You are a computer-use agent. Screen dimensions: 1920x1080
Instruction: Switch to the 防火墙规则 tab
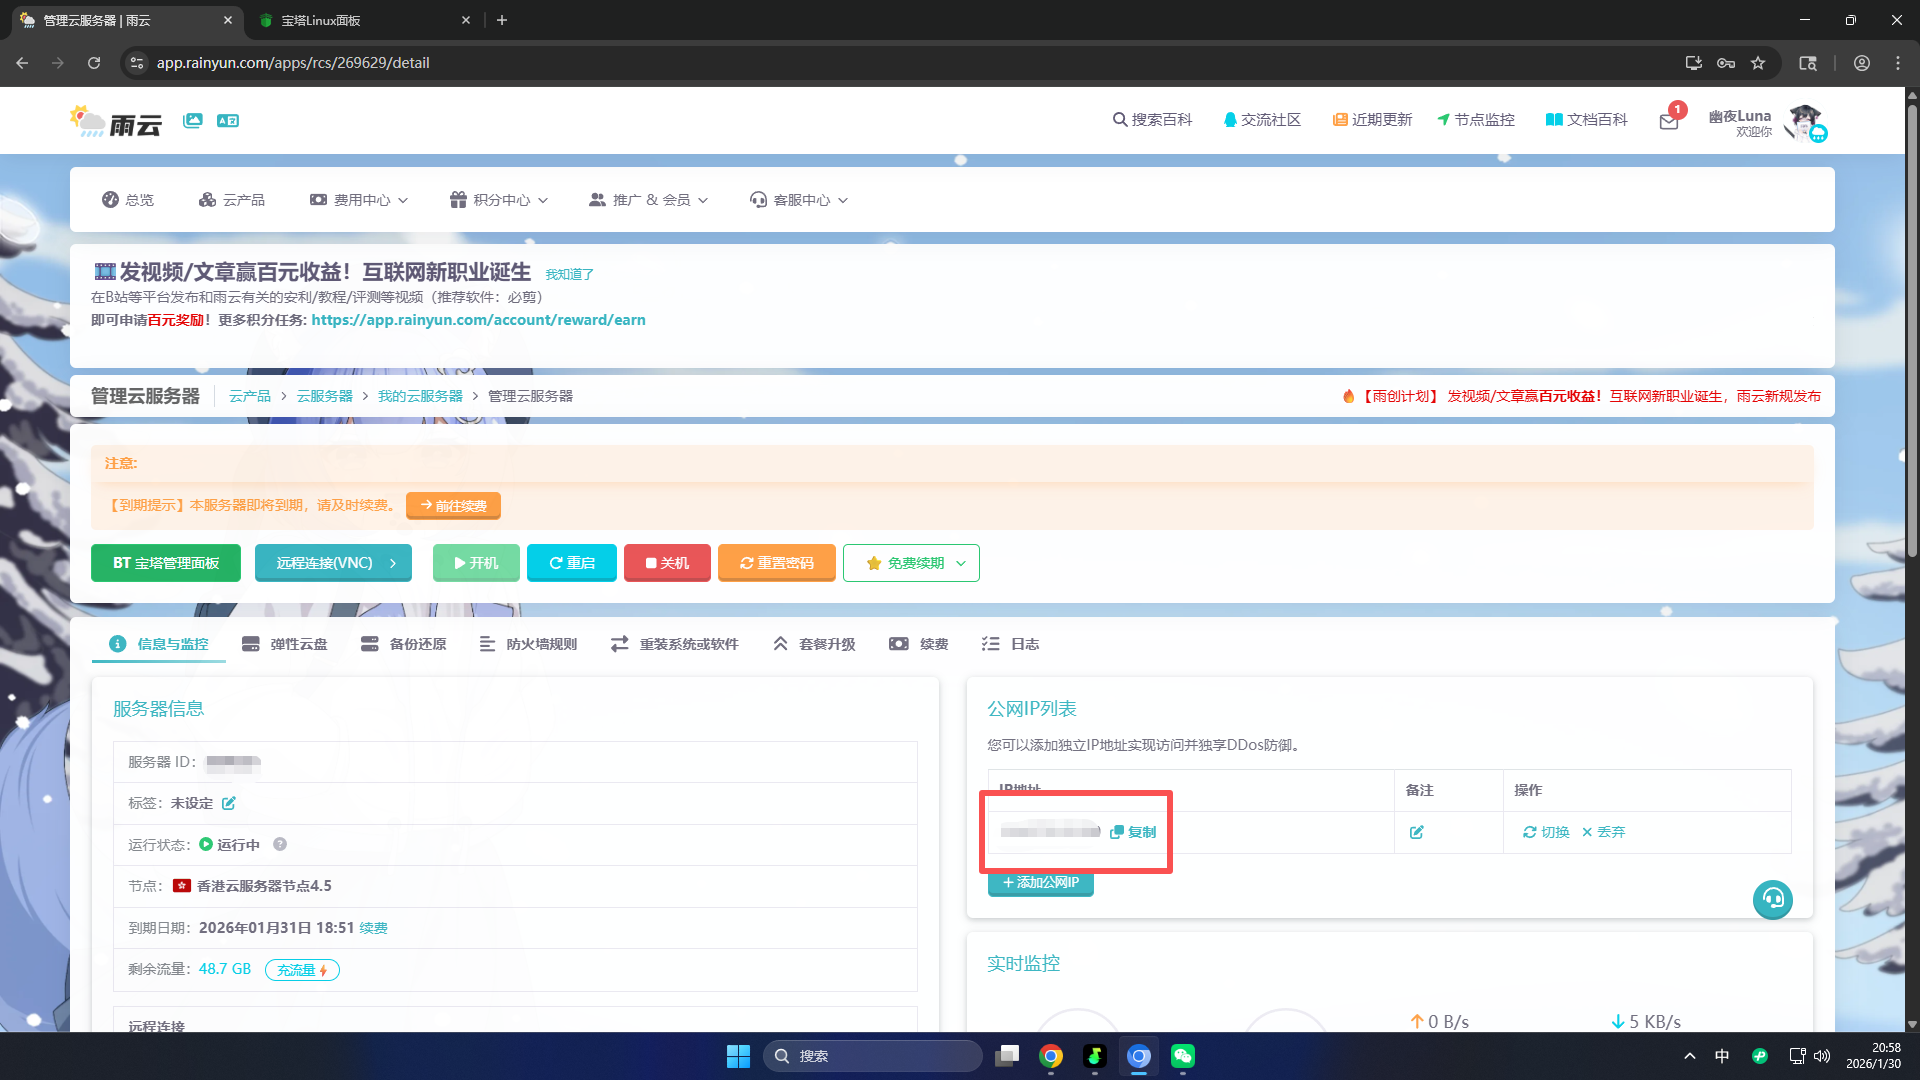(x=529, y=644)
